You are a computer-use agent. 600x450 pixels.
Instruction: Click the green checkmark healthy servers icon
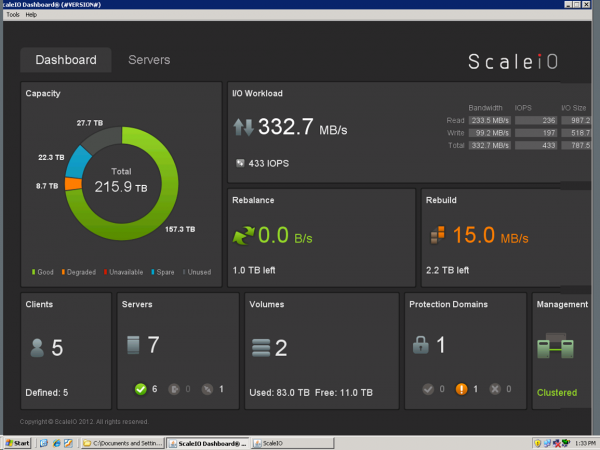[140, 389]
